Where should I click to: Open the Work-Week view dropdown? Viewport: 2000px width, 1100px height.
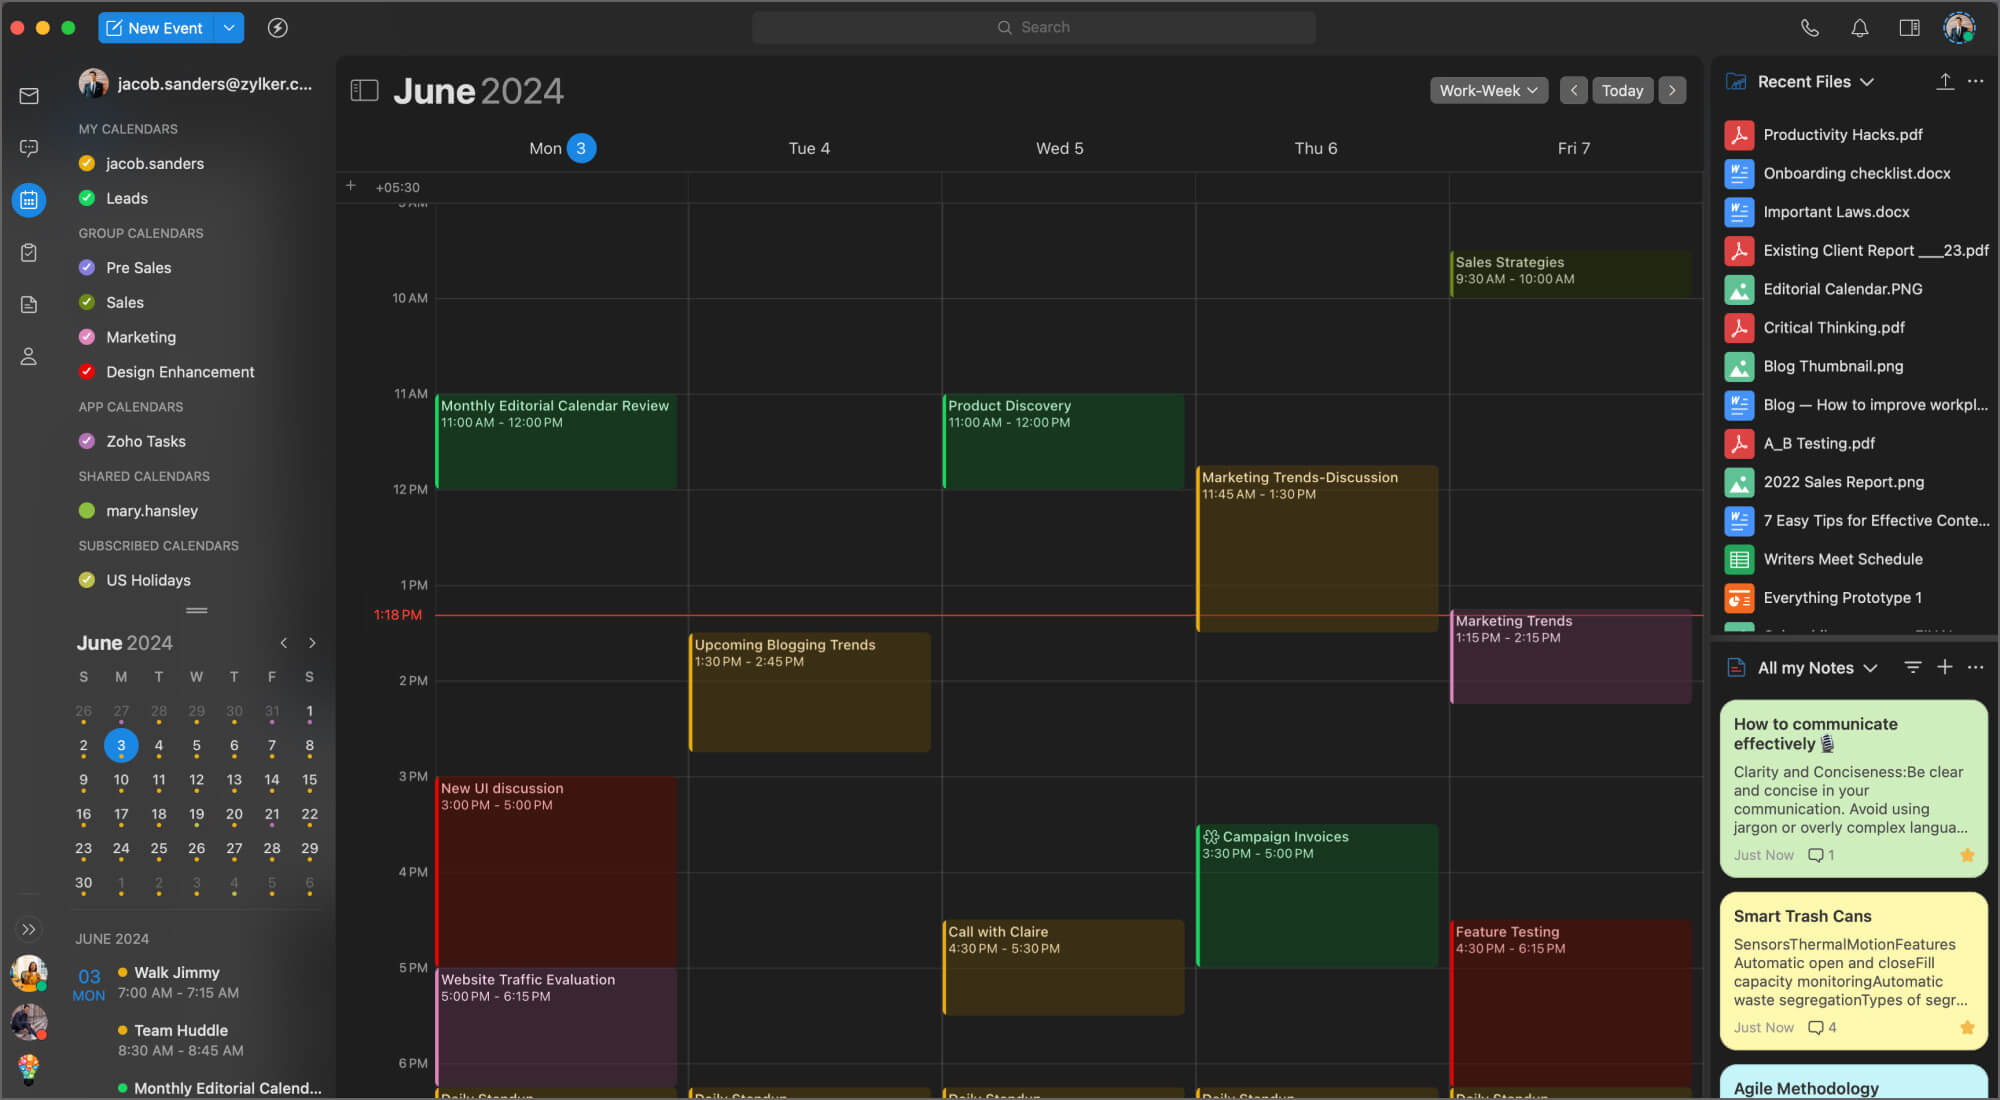[x=1488, y=90]
